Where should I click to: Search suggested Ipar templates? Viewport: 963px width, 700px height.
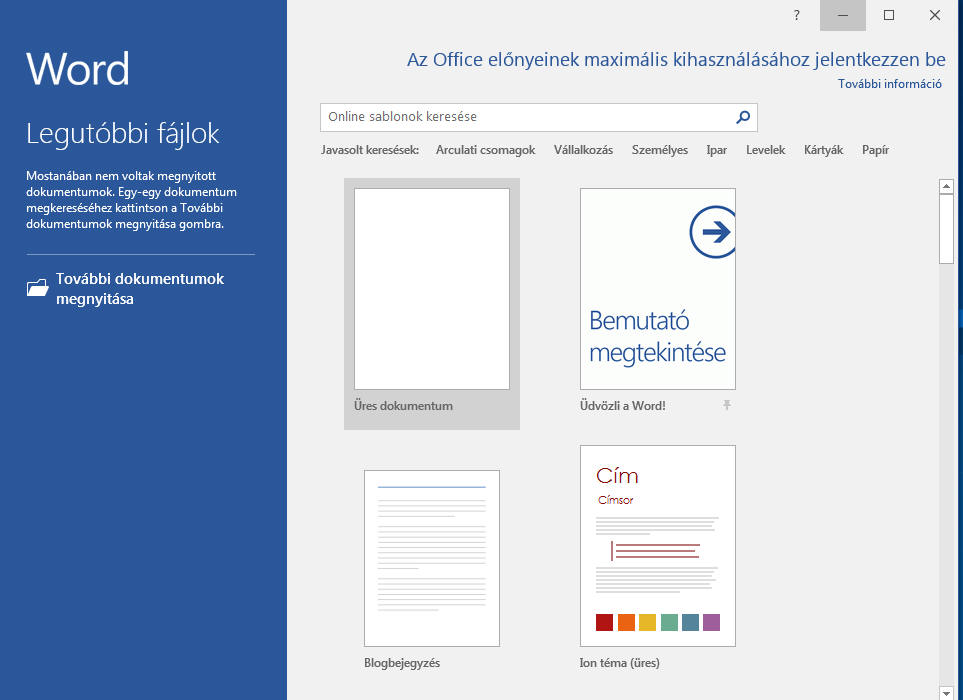(717, 150)
